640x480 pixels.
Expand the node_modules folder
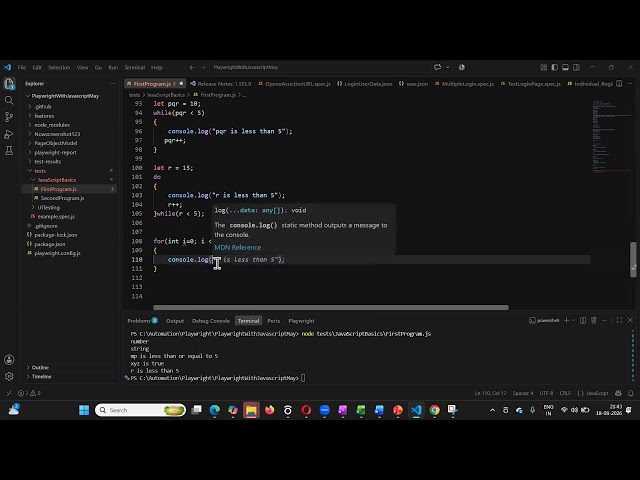pos(52,125)
